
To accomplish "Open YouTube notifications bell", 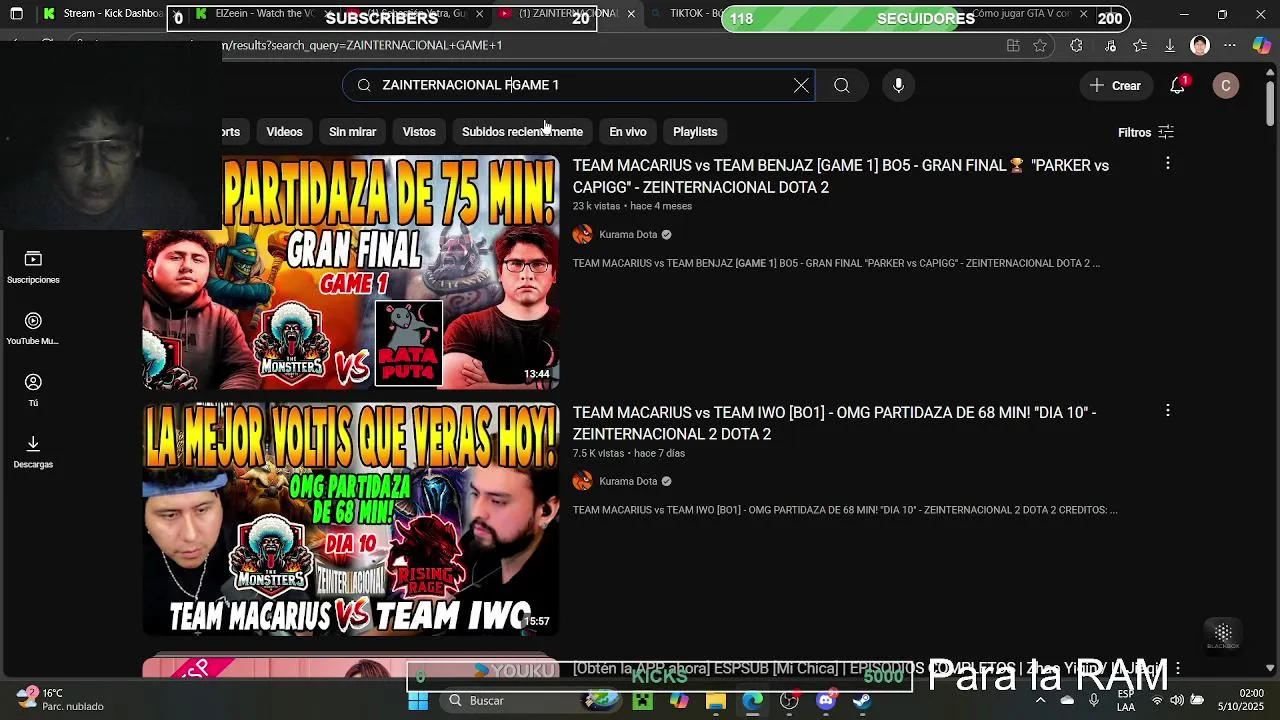I will point(1178,86).
